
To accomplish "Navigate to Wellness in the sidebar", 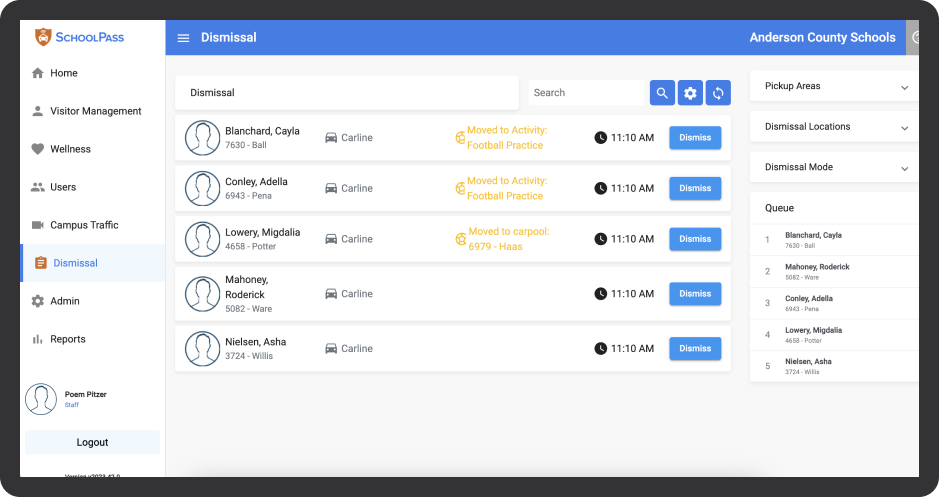I will [70, 149].
